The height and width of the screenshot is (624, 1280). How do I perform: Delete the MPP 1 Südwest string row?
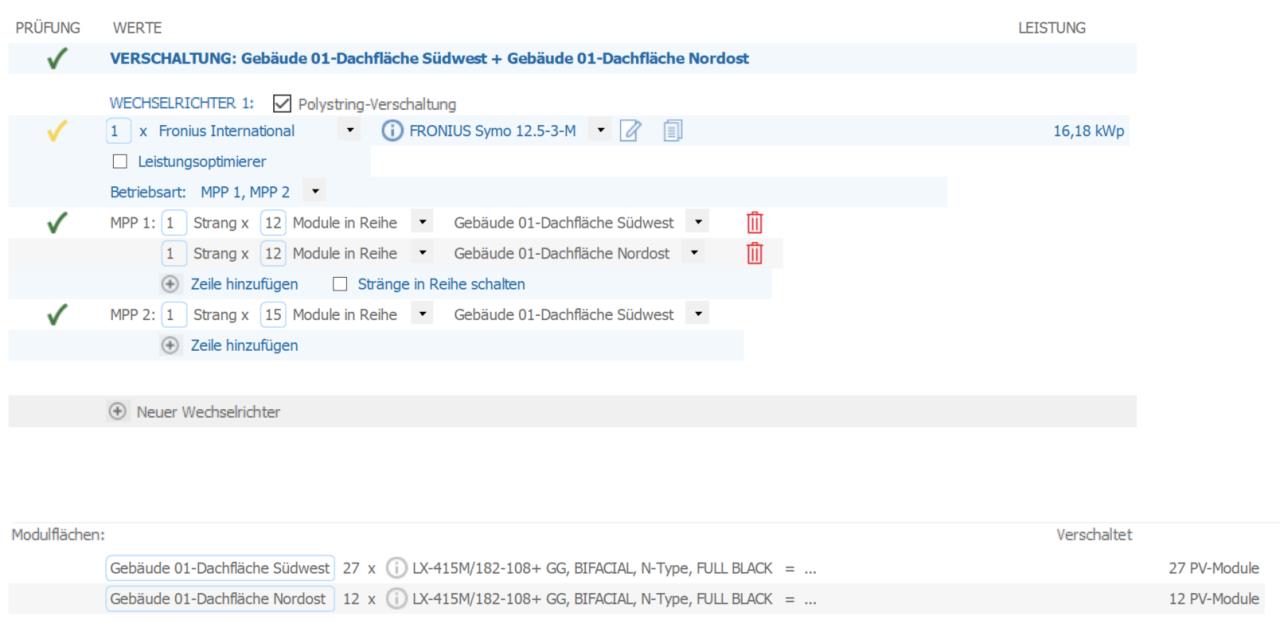[756, 223]
